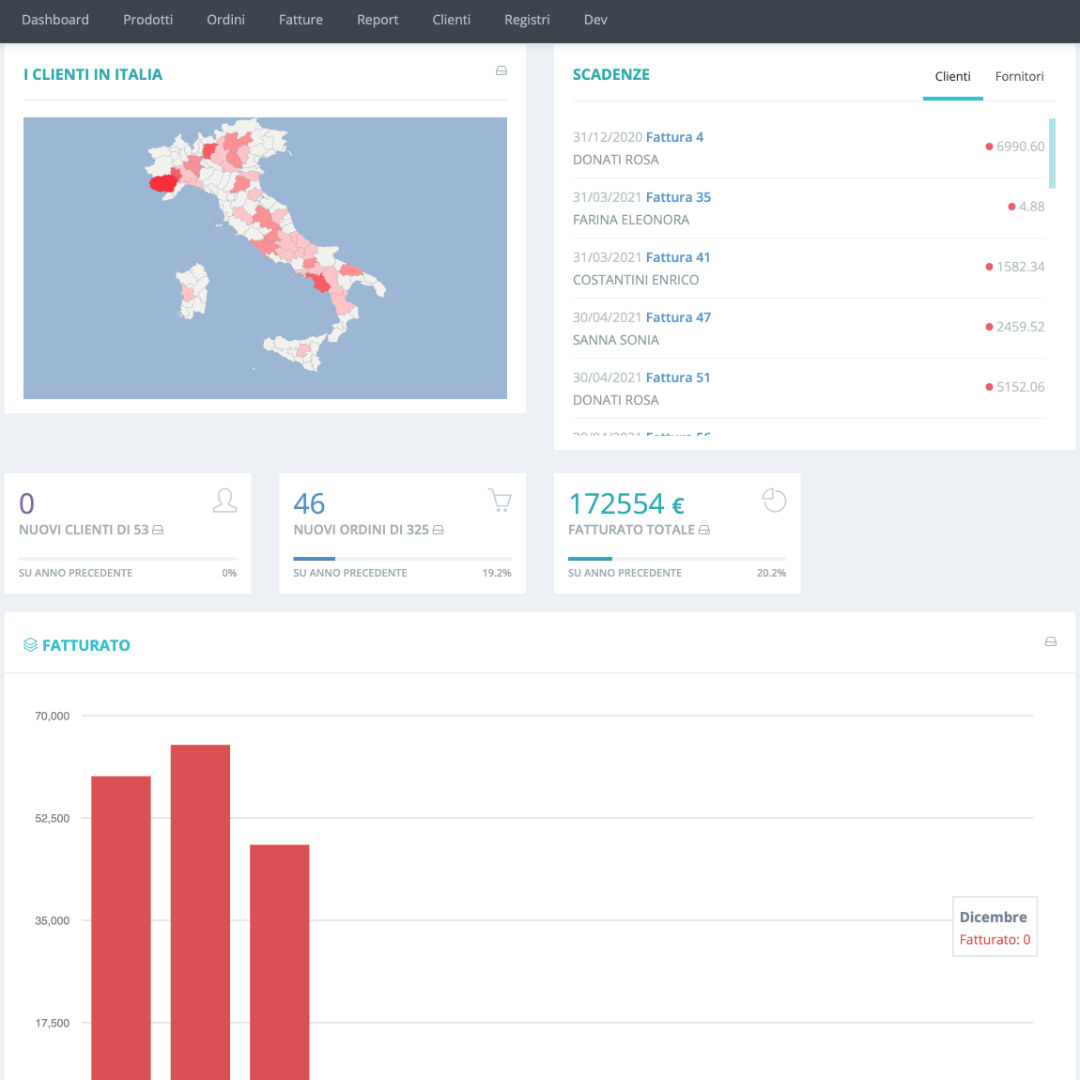Go to Prodotti in the top navigation

[147, 20]
